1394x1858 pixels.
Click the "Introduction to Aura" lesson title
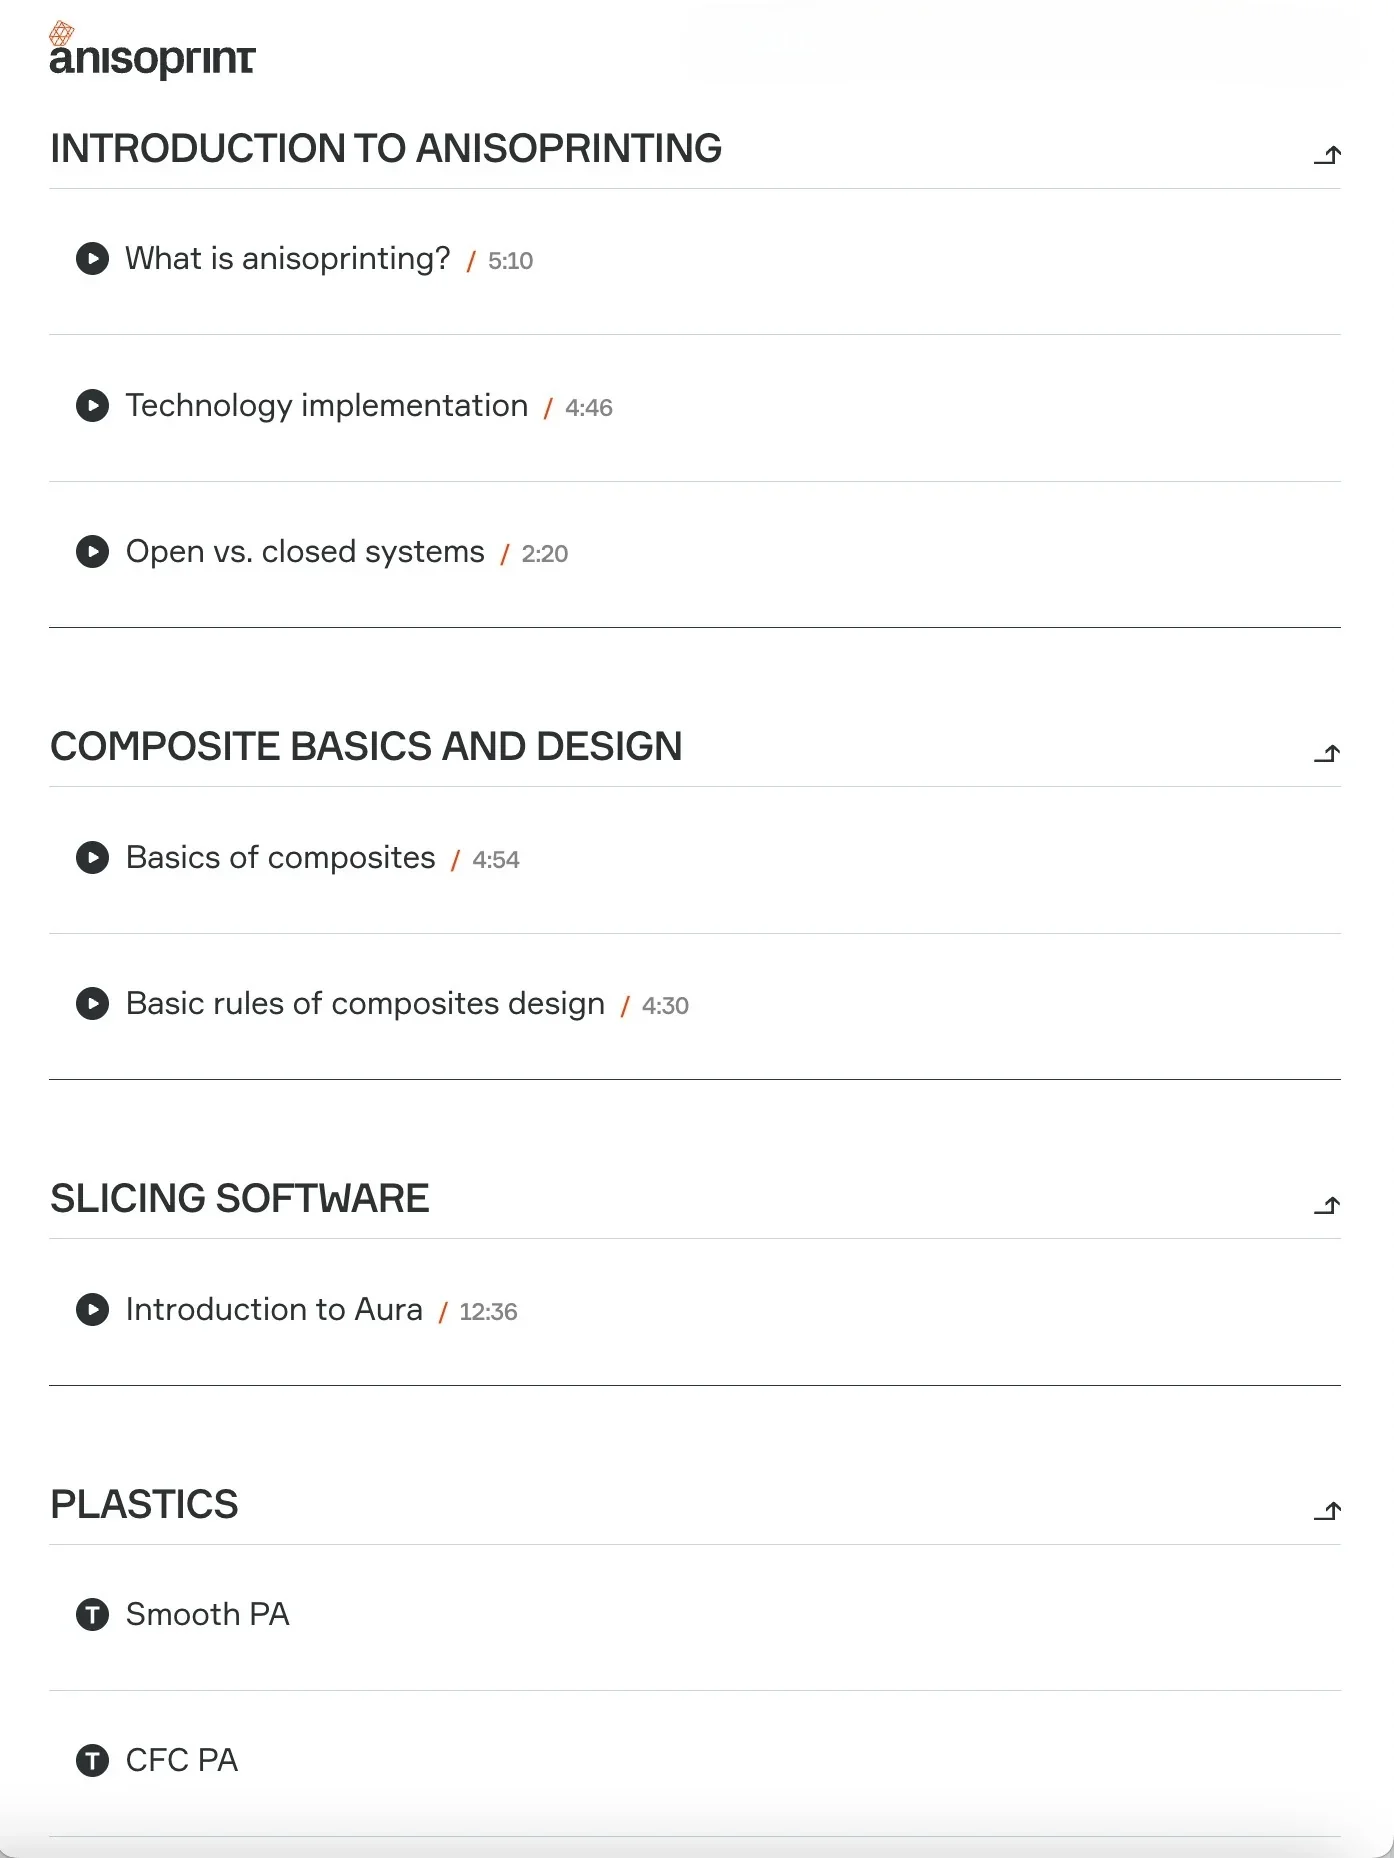point(273,1309)
